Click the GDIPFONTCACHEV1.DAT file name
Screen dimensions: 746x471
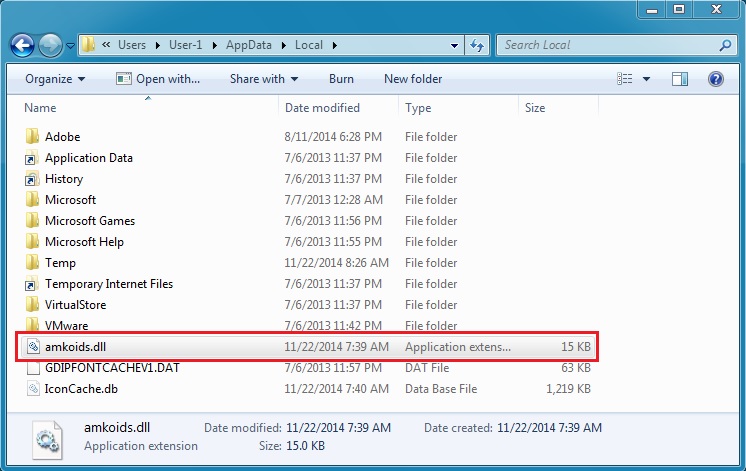point(112,368)
